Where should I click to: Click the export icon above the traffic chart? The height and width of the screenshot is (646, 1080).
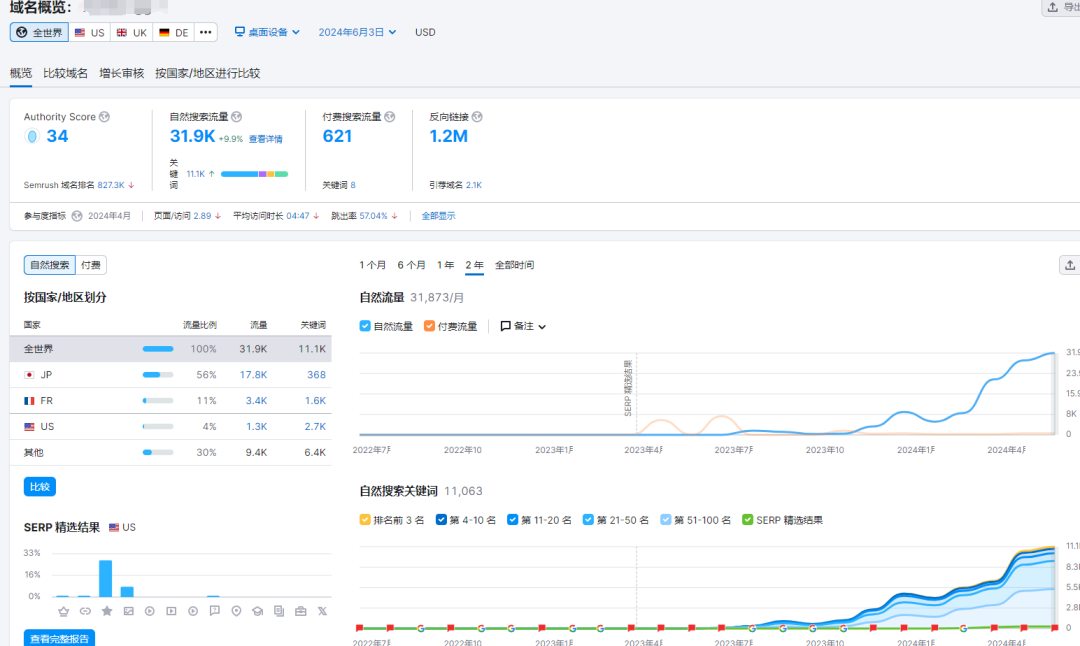pyautogui.click(x=1069, y=265)
